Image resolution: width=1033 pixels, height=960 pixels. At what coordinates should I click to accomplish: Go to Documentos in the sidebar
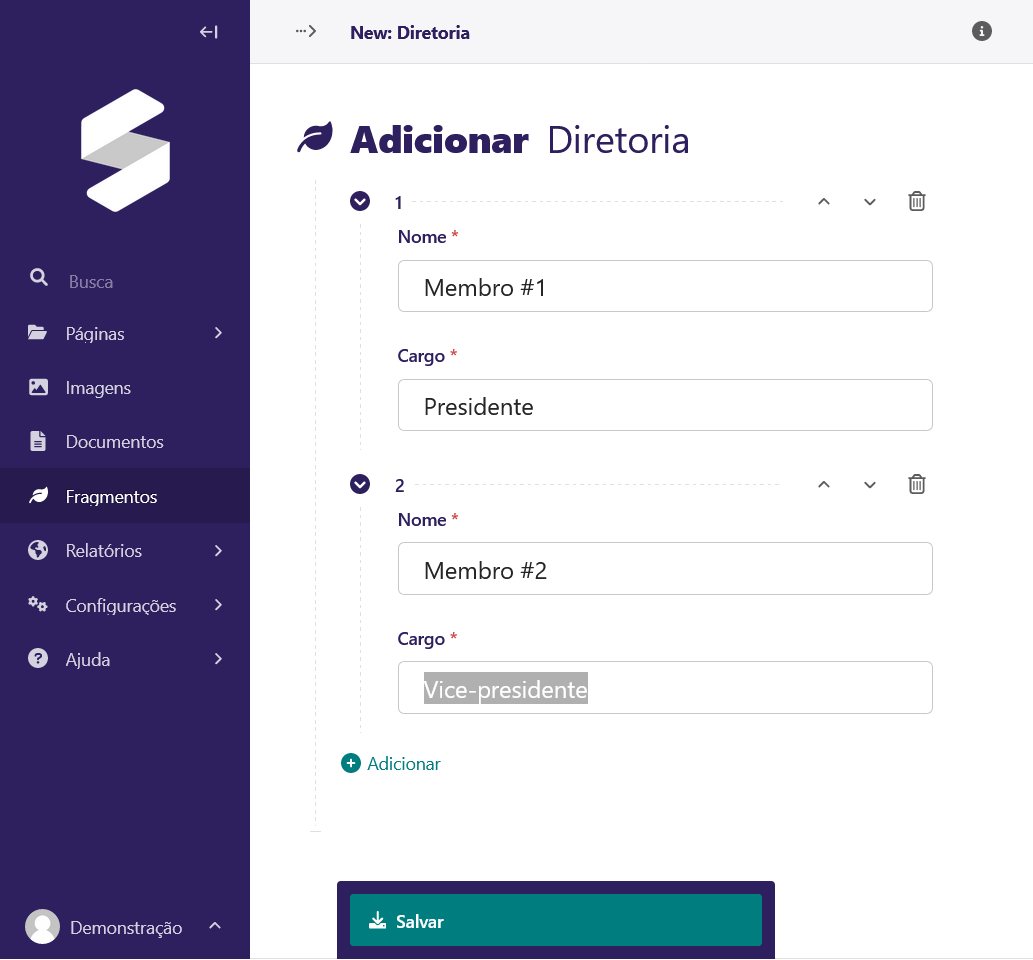point(114,442)
